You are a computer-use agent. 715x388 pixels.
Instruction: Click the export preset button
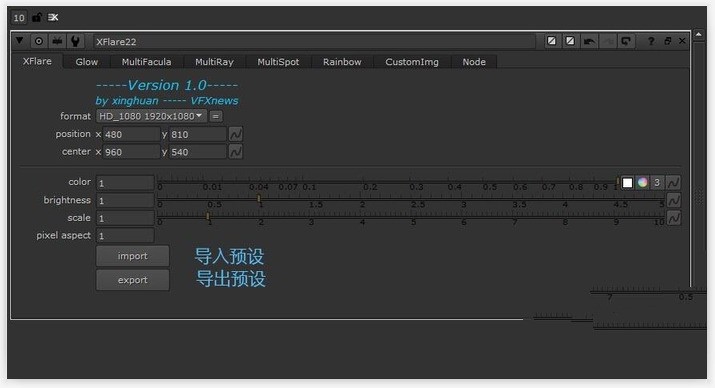click(133, 280)
